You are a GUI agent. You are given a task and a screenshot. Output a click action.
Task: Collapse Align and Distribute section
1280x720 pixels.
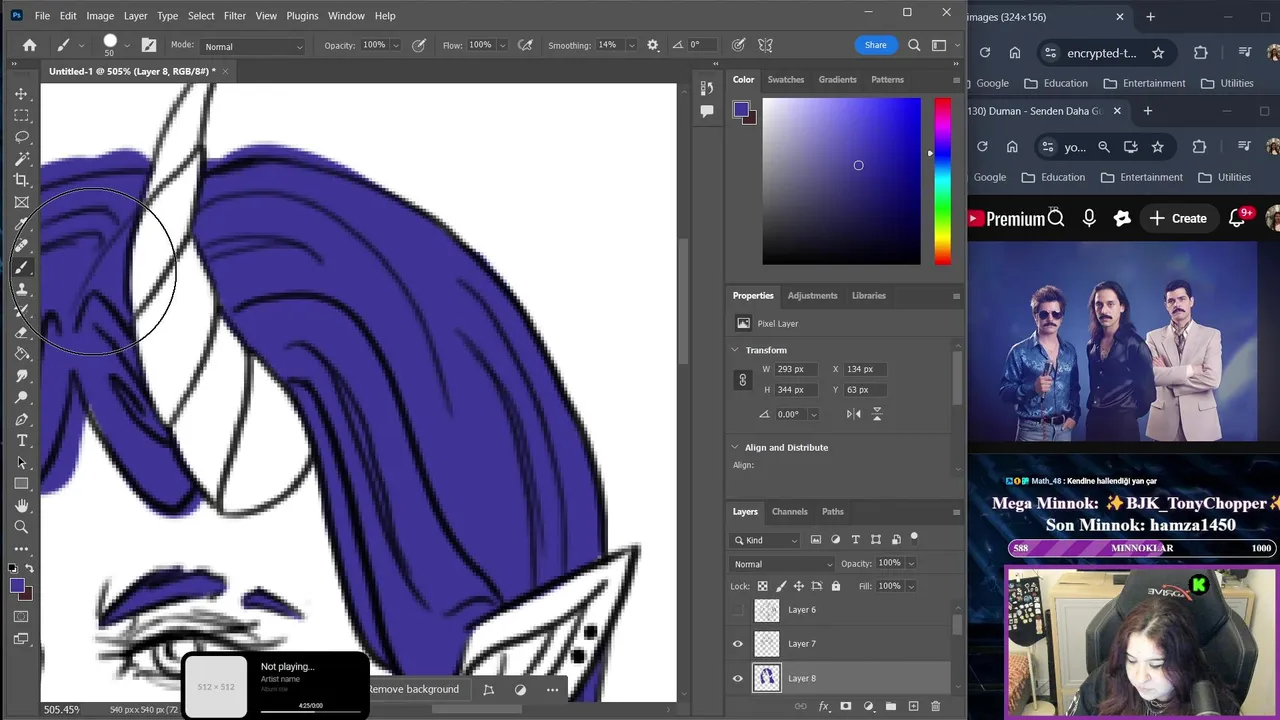735,447
